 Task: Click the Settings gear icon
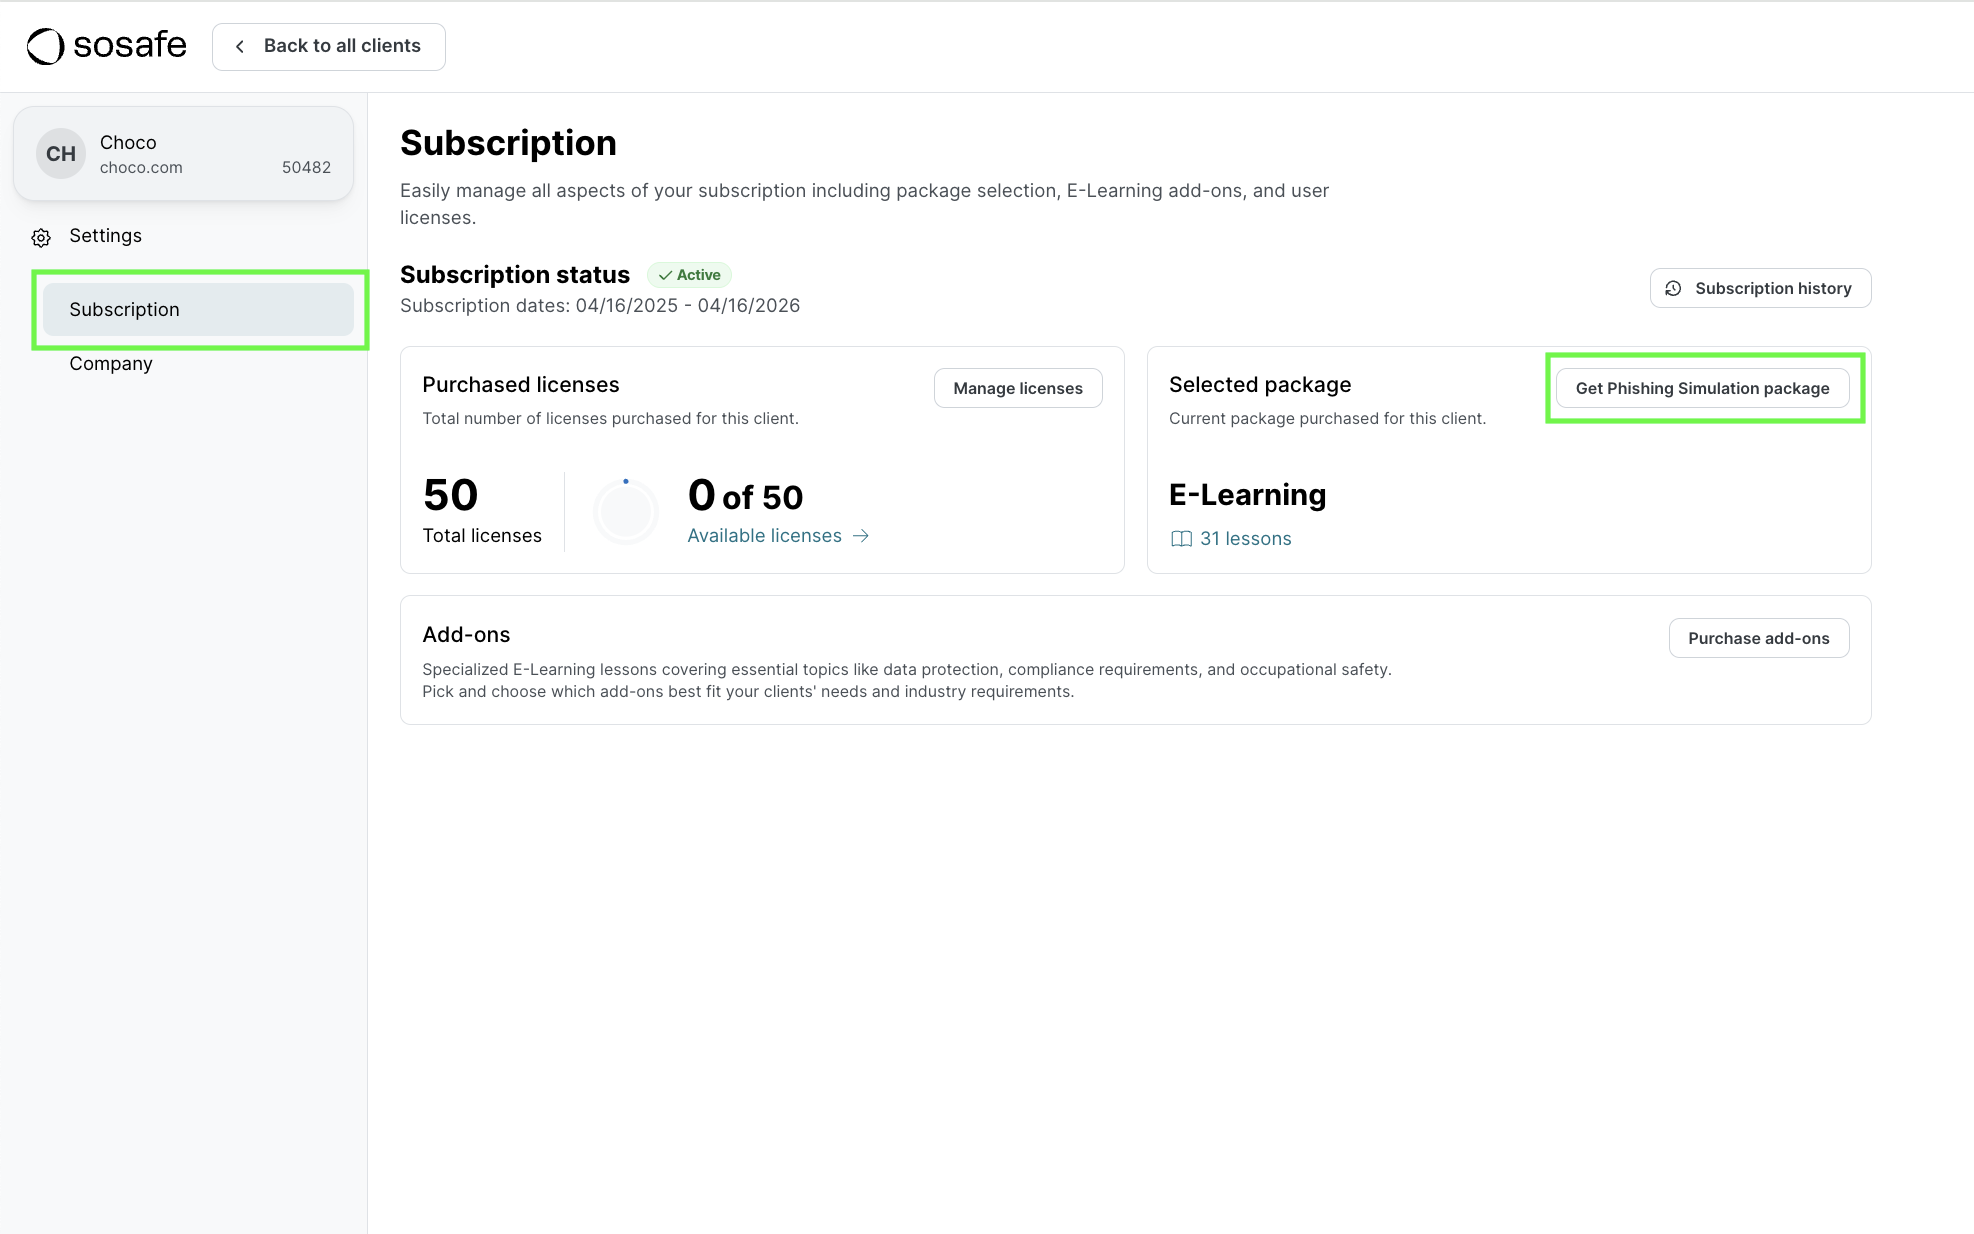[x=40, y=237]
